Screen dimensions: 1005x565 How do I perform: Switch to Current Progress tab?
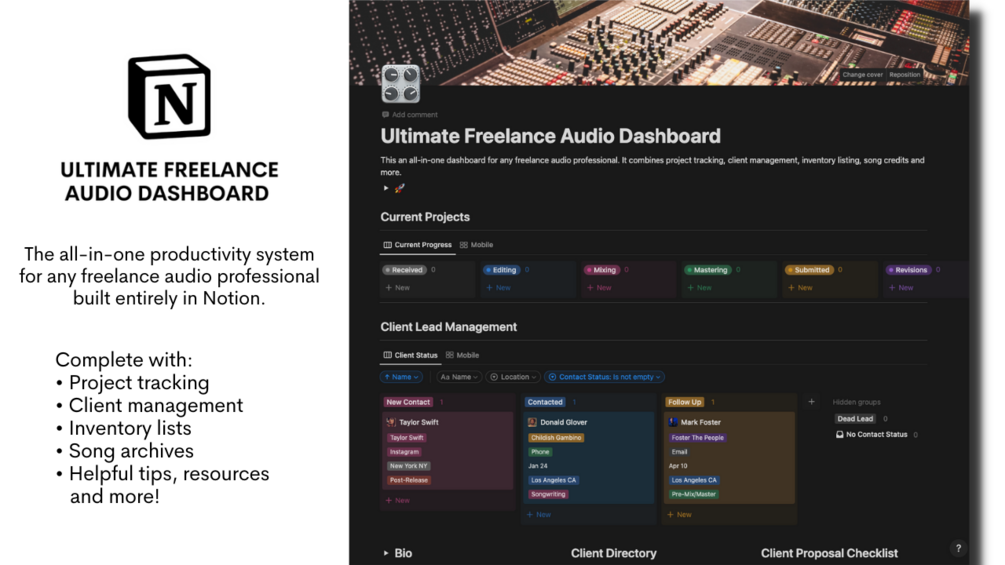[417, 245]
